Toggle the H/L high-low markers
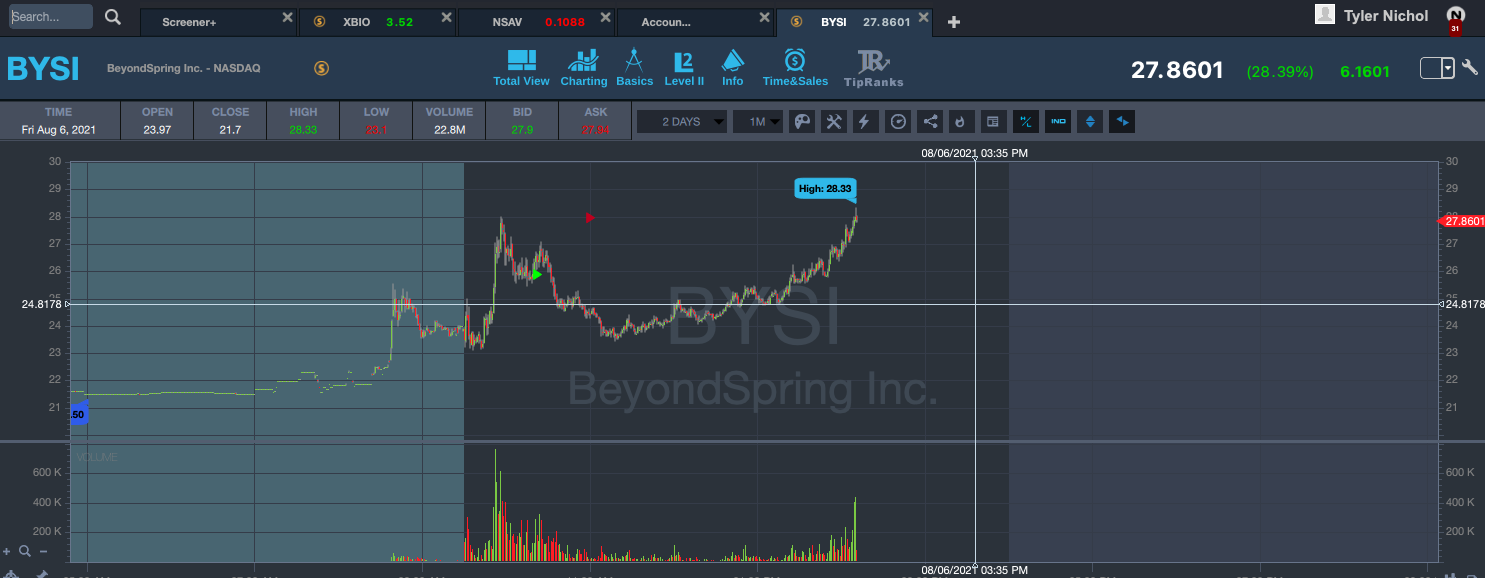 click(1026, 122)
